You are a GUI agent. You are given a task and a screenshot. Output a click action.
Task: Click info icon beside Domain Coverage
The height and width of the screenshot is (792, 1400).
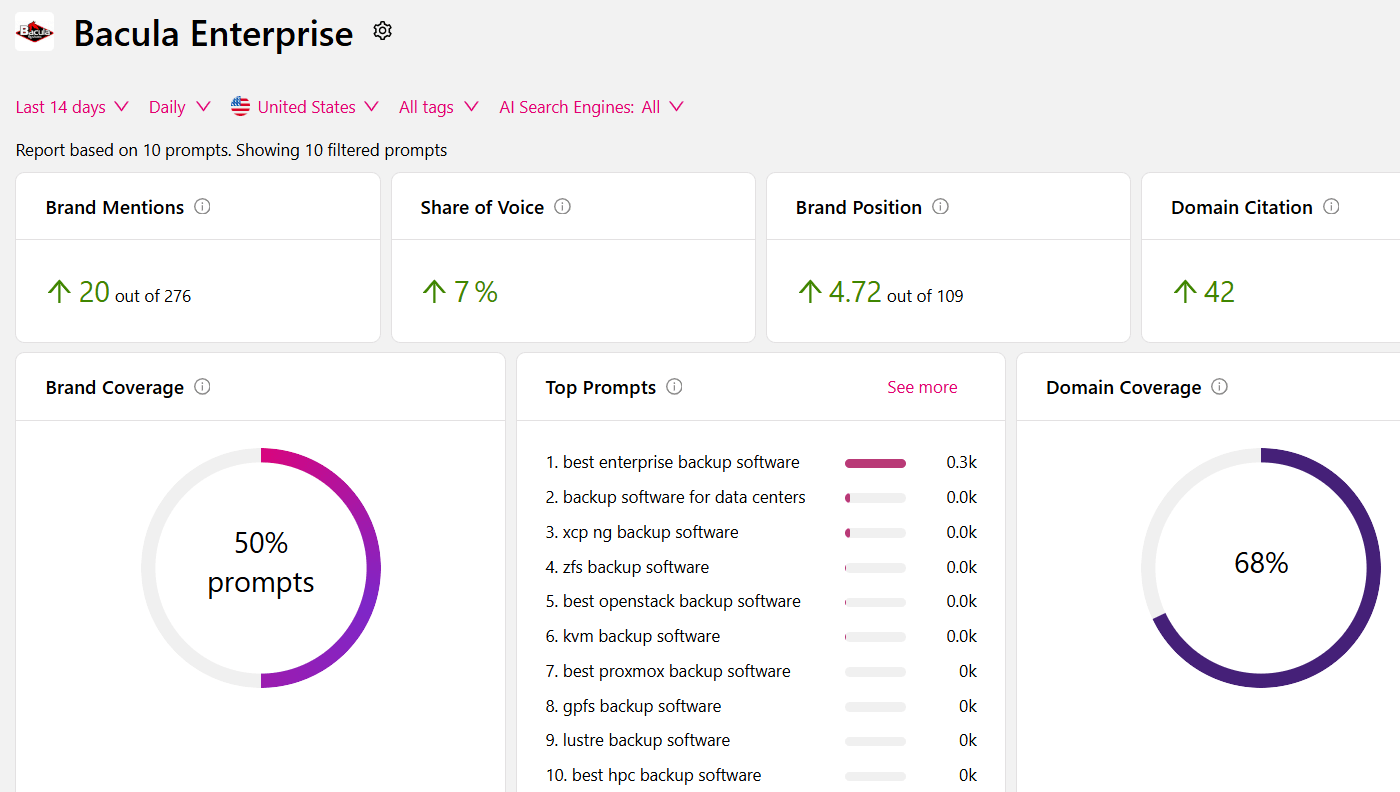click(1219, 387)
